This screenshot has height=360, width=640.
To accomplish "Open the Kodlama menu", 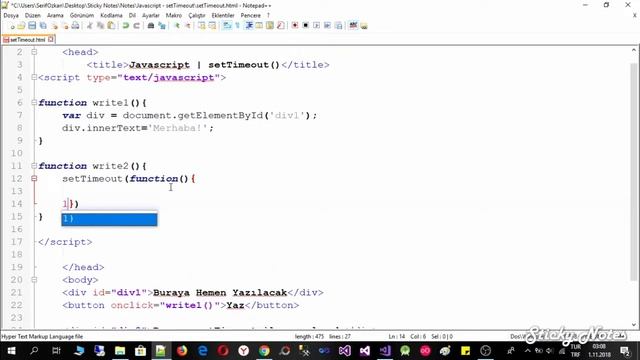I will [111, 15].
